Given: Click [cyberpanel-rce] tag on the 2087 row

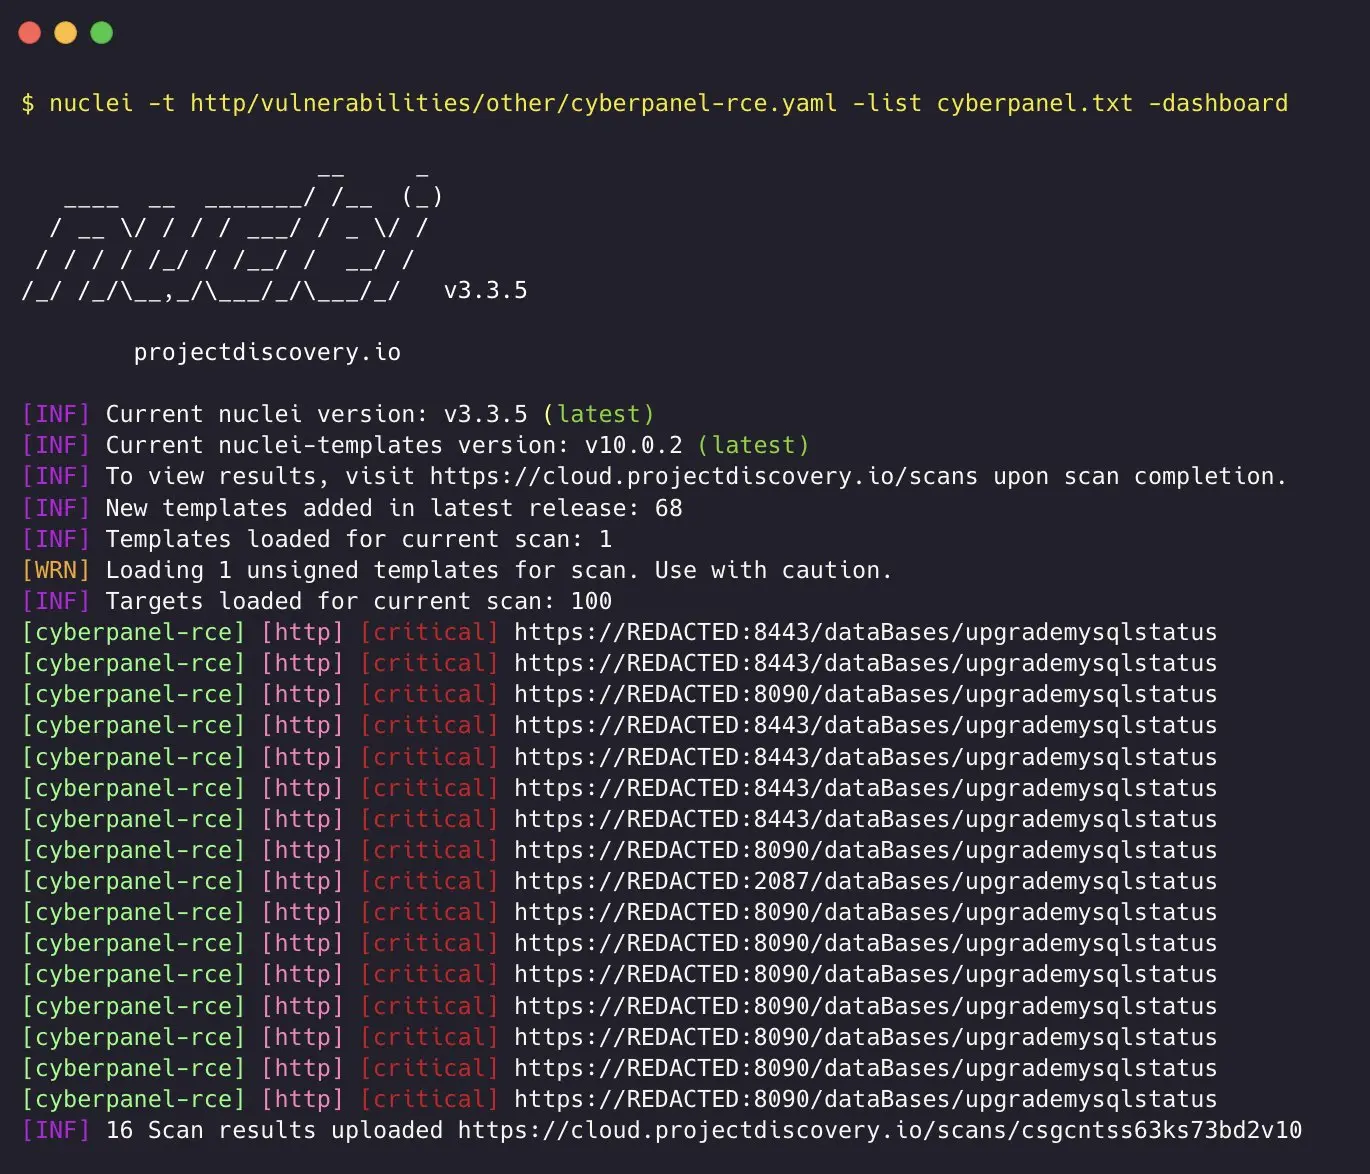Looking at the screenshot, I should pos(133,881).
